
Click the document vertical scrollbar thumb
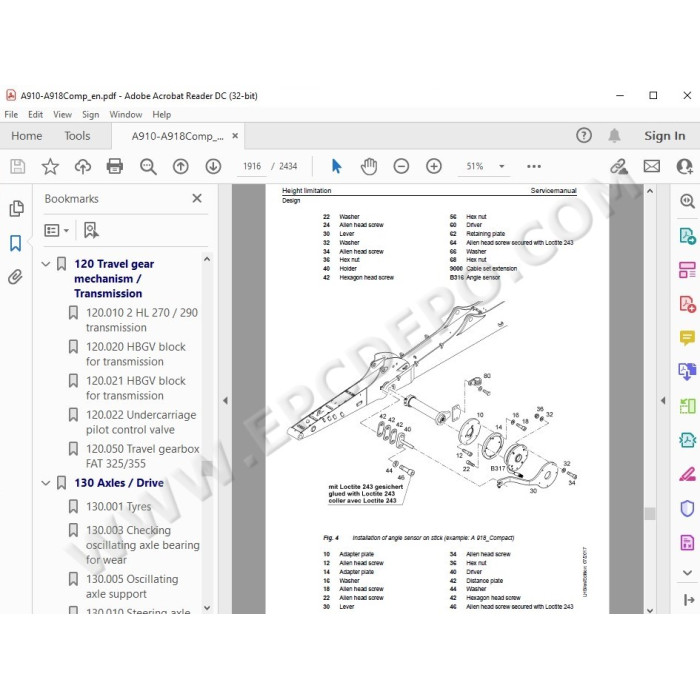[650, 513]
